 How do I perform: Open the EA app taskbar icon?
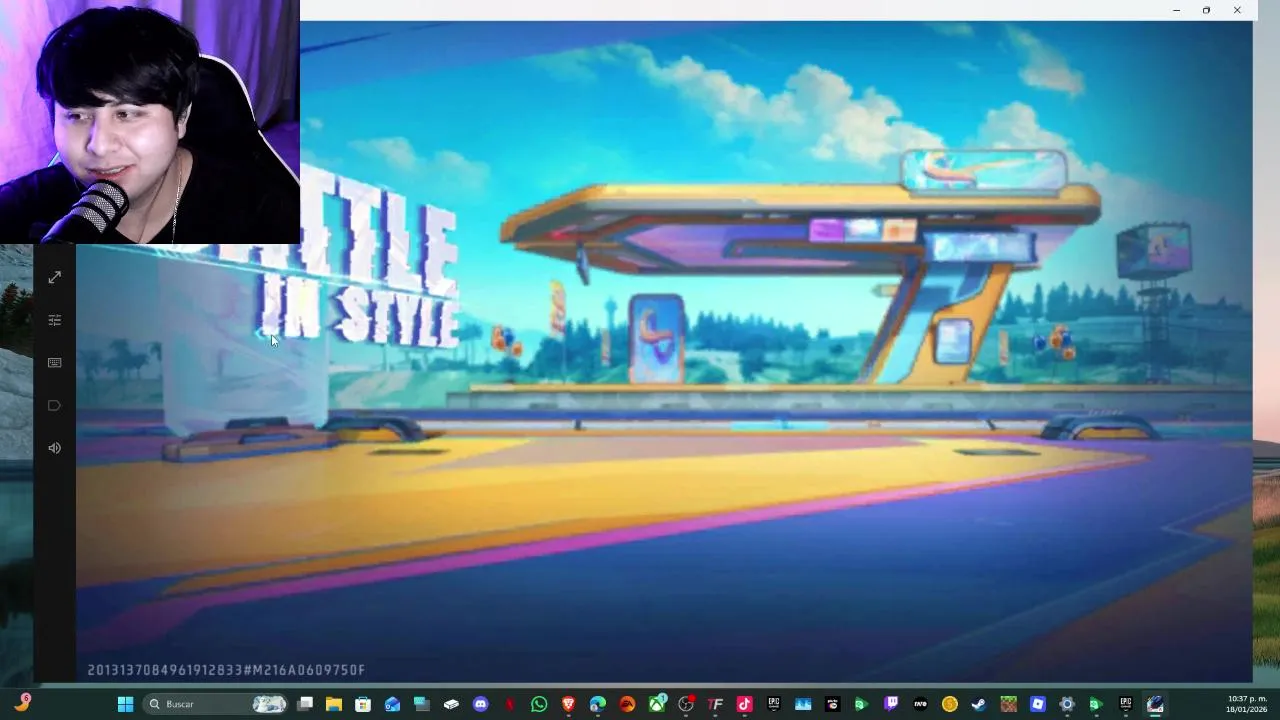coord(627,704)
